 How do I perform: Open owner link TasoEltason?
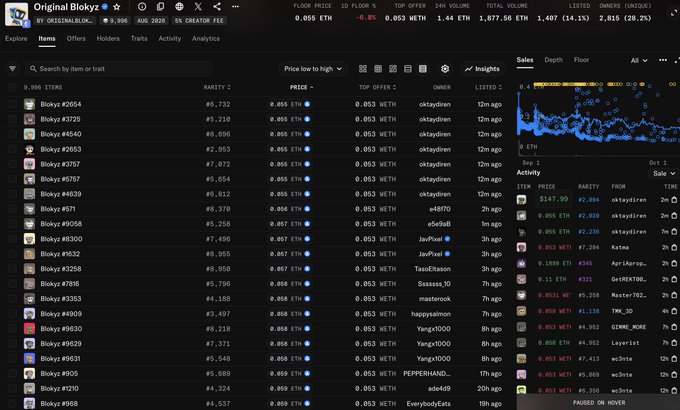click(432, 269)
